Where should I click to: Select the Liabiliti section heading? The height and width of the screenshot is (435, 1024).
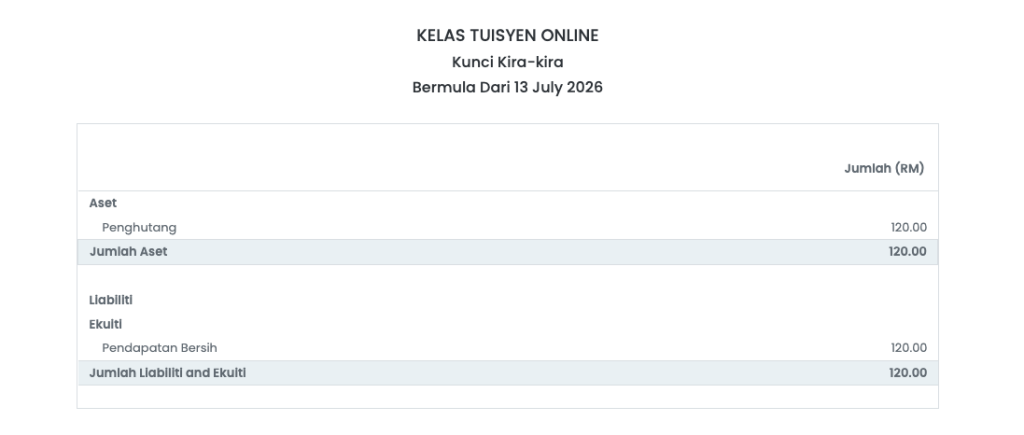click(111, 300)
